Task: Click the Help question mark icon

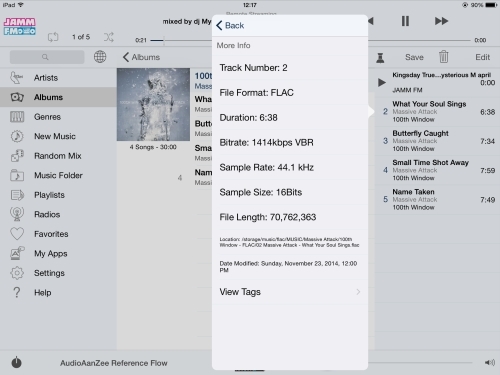Action: coord(17,293)
